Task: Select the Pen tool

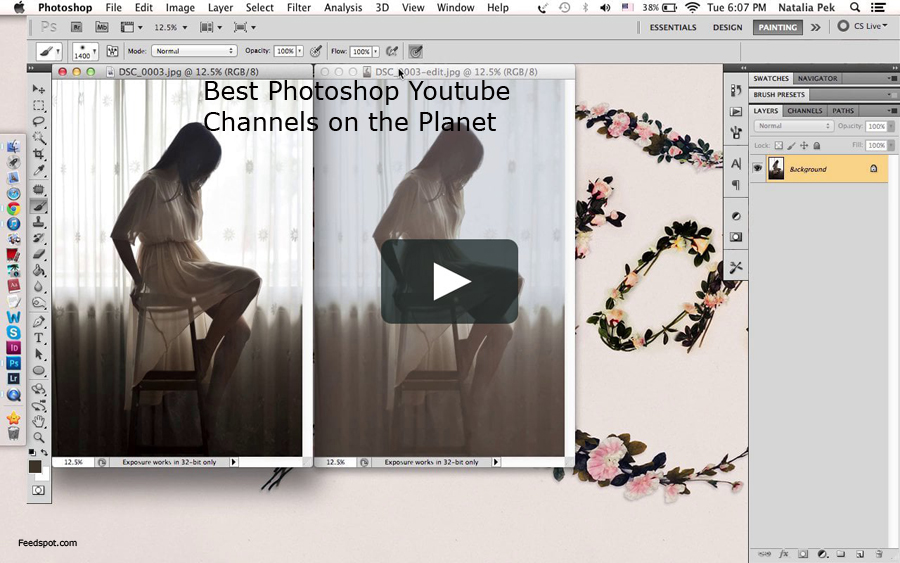Action: (38, 321)
